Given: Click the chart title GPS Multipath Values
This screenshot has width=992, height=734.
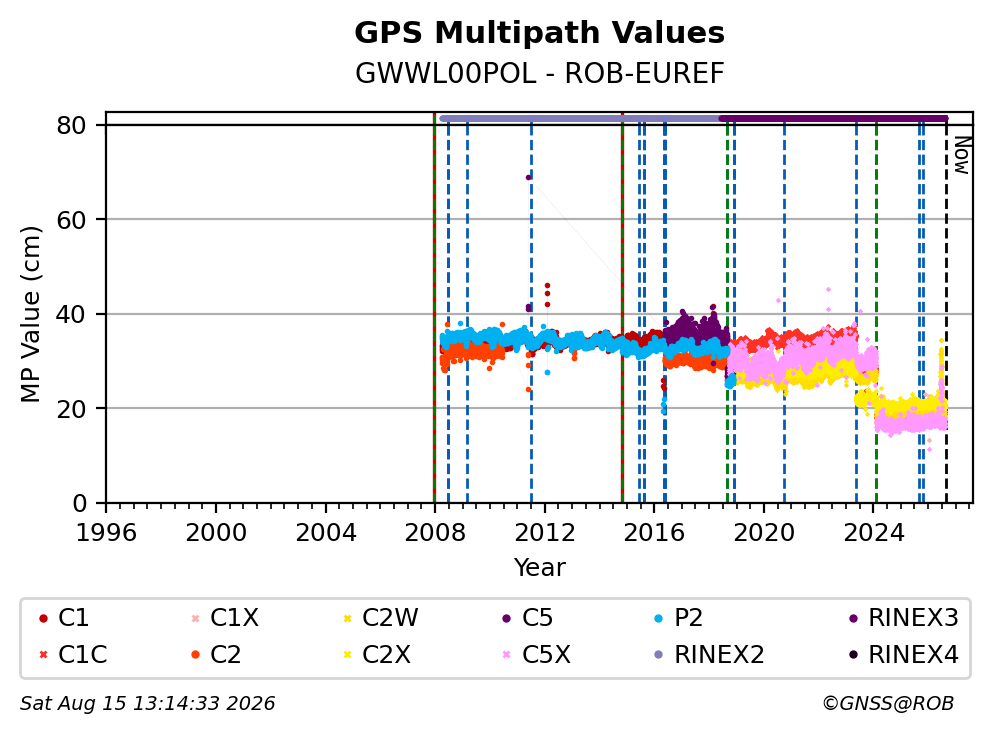Looking at the screenshot, I should (x=539, y=33).
